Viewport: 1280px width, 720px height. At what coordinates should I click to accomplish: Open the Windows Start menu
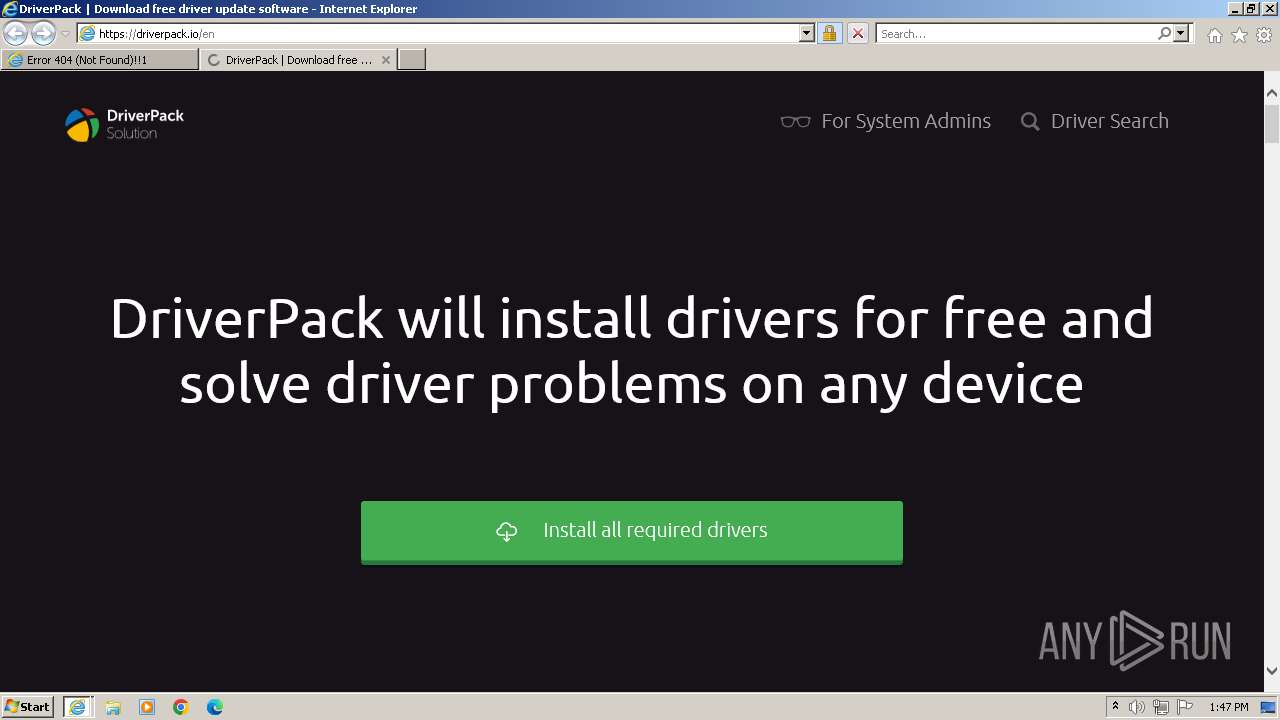click(28, 706)
